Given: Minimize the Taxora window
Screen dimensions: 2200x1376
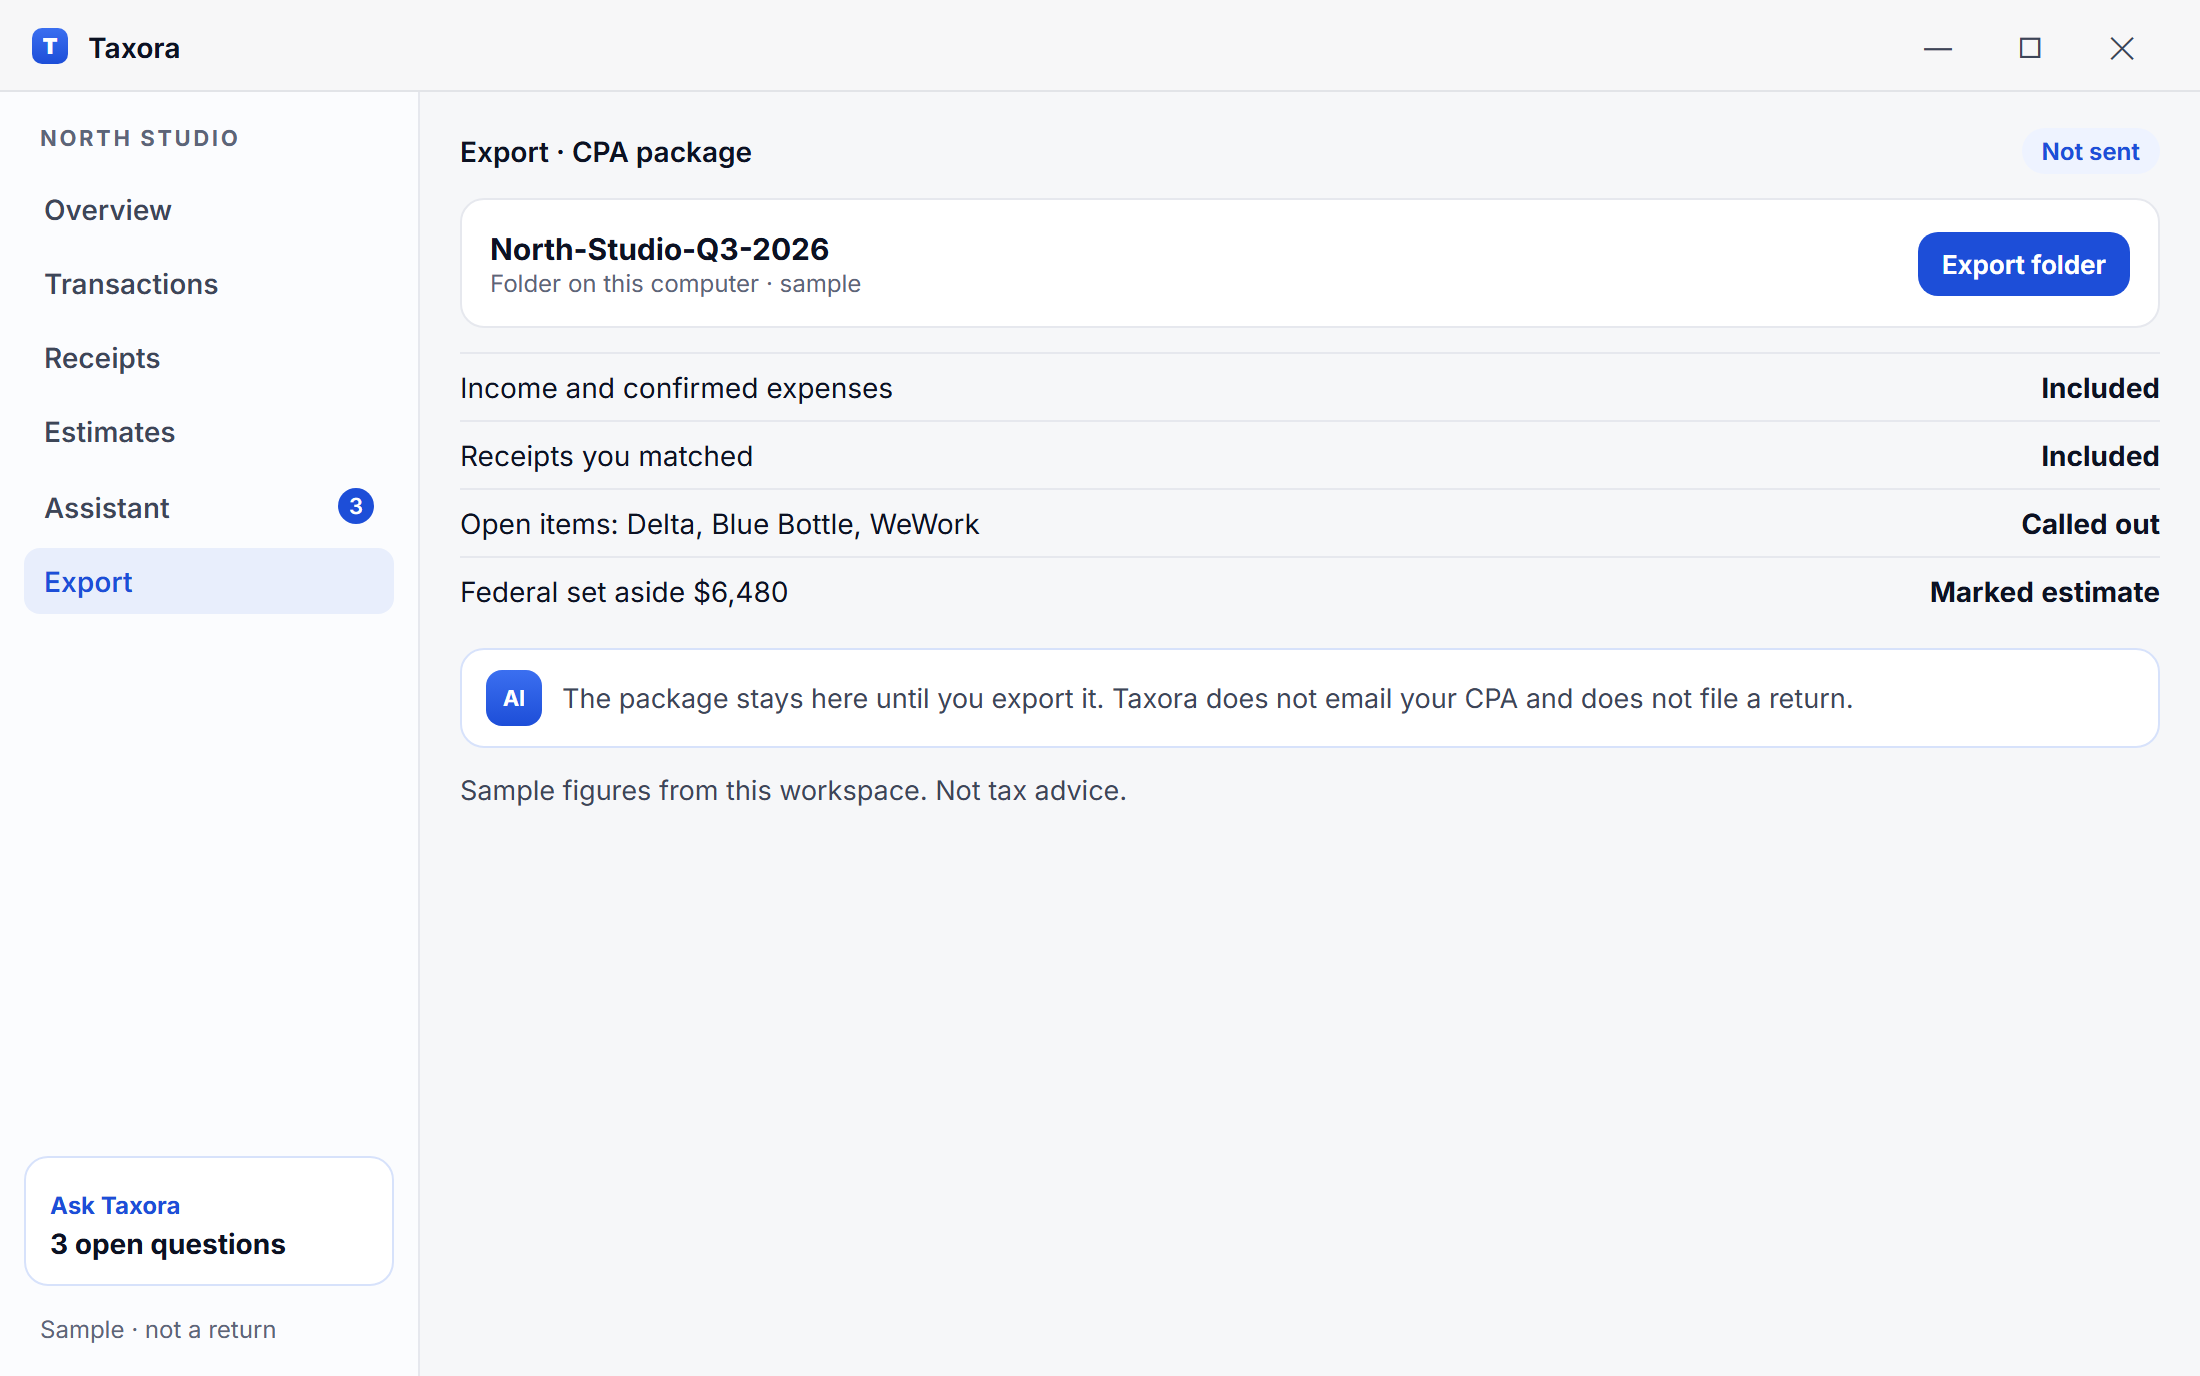Looking at the screenshot, I should point(1938,48).
